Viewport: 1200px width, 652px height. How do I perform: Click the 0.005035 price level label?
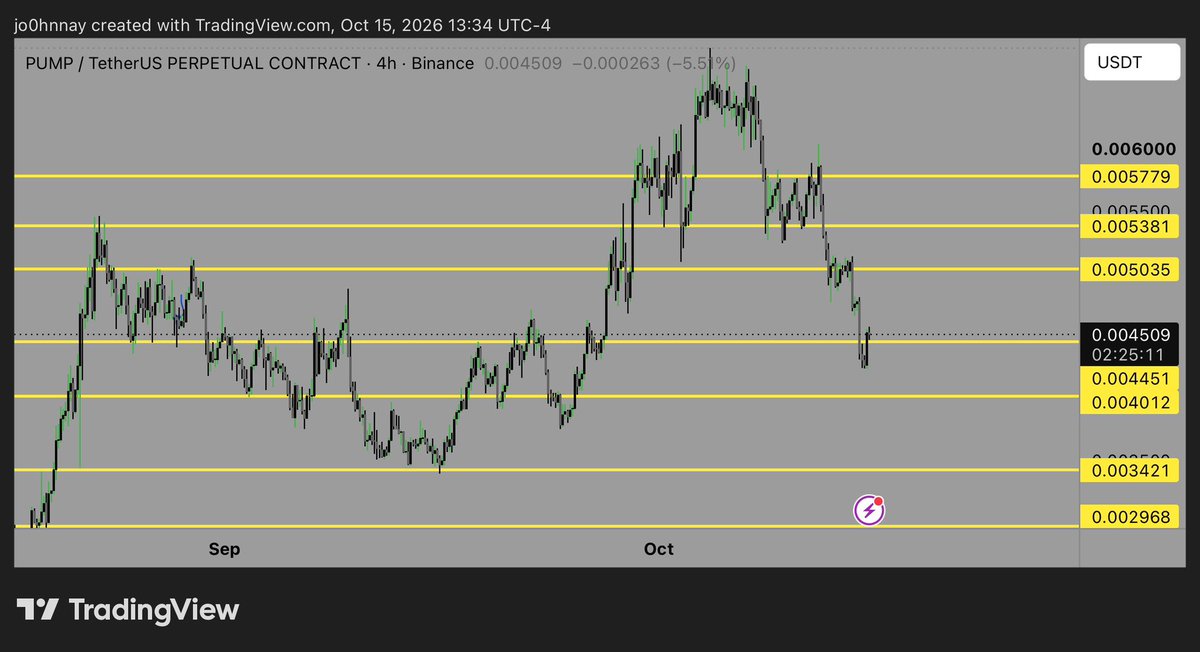click(x=1132, y=269)
